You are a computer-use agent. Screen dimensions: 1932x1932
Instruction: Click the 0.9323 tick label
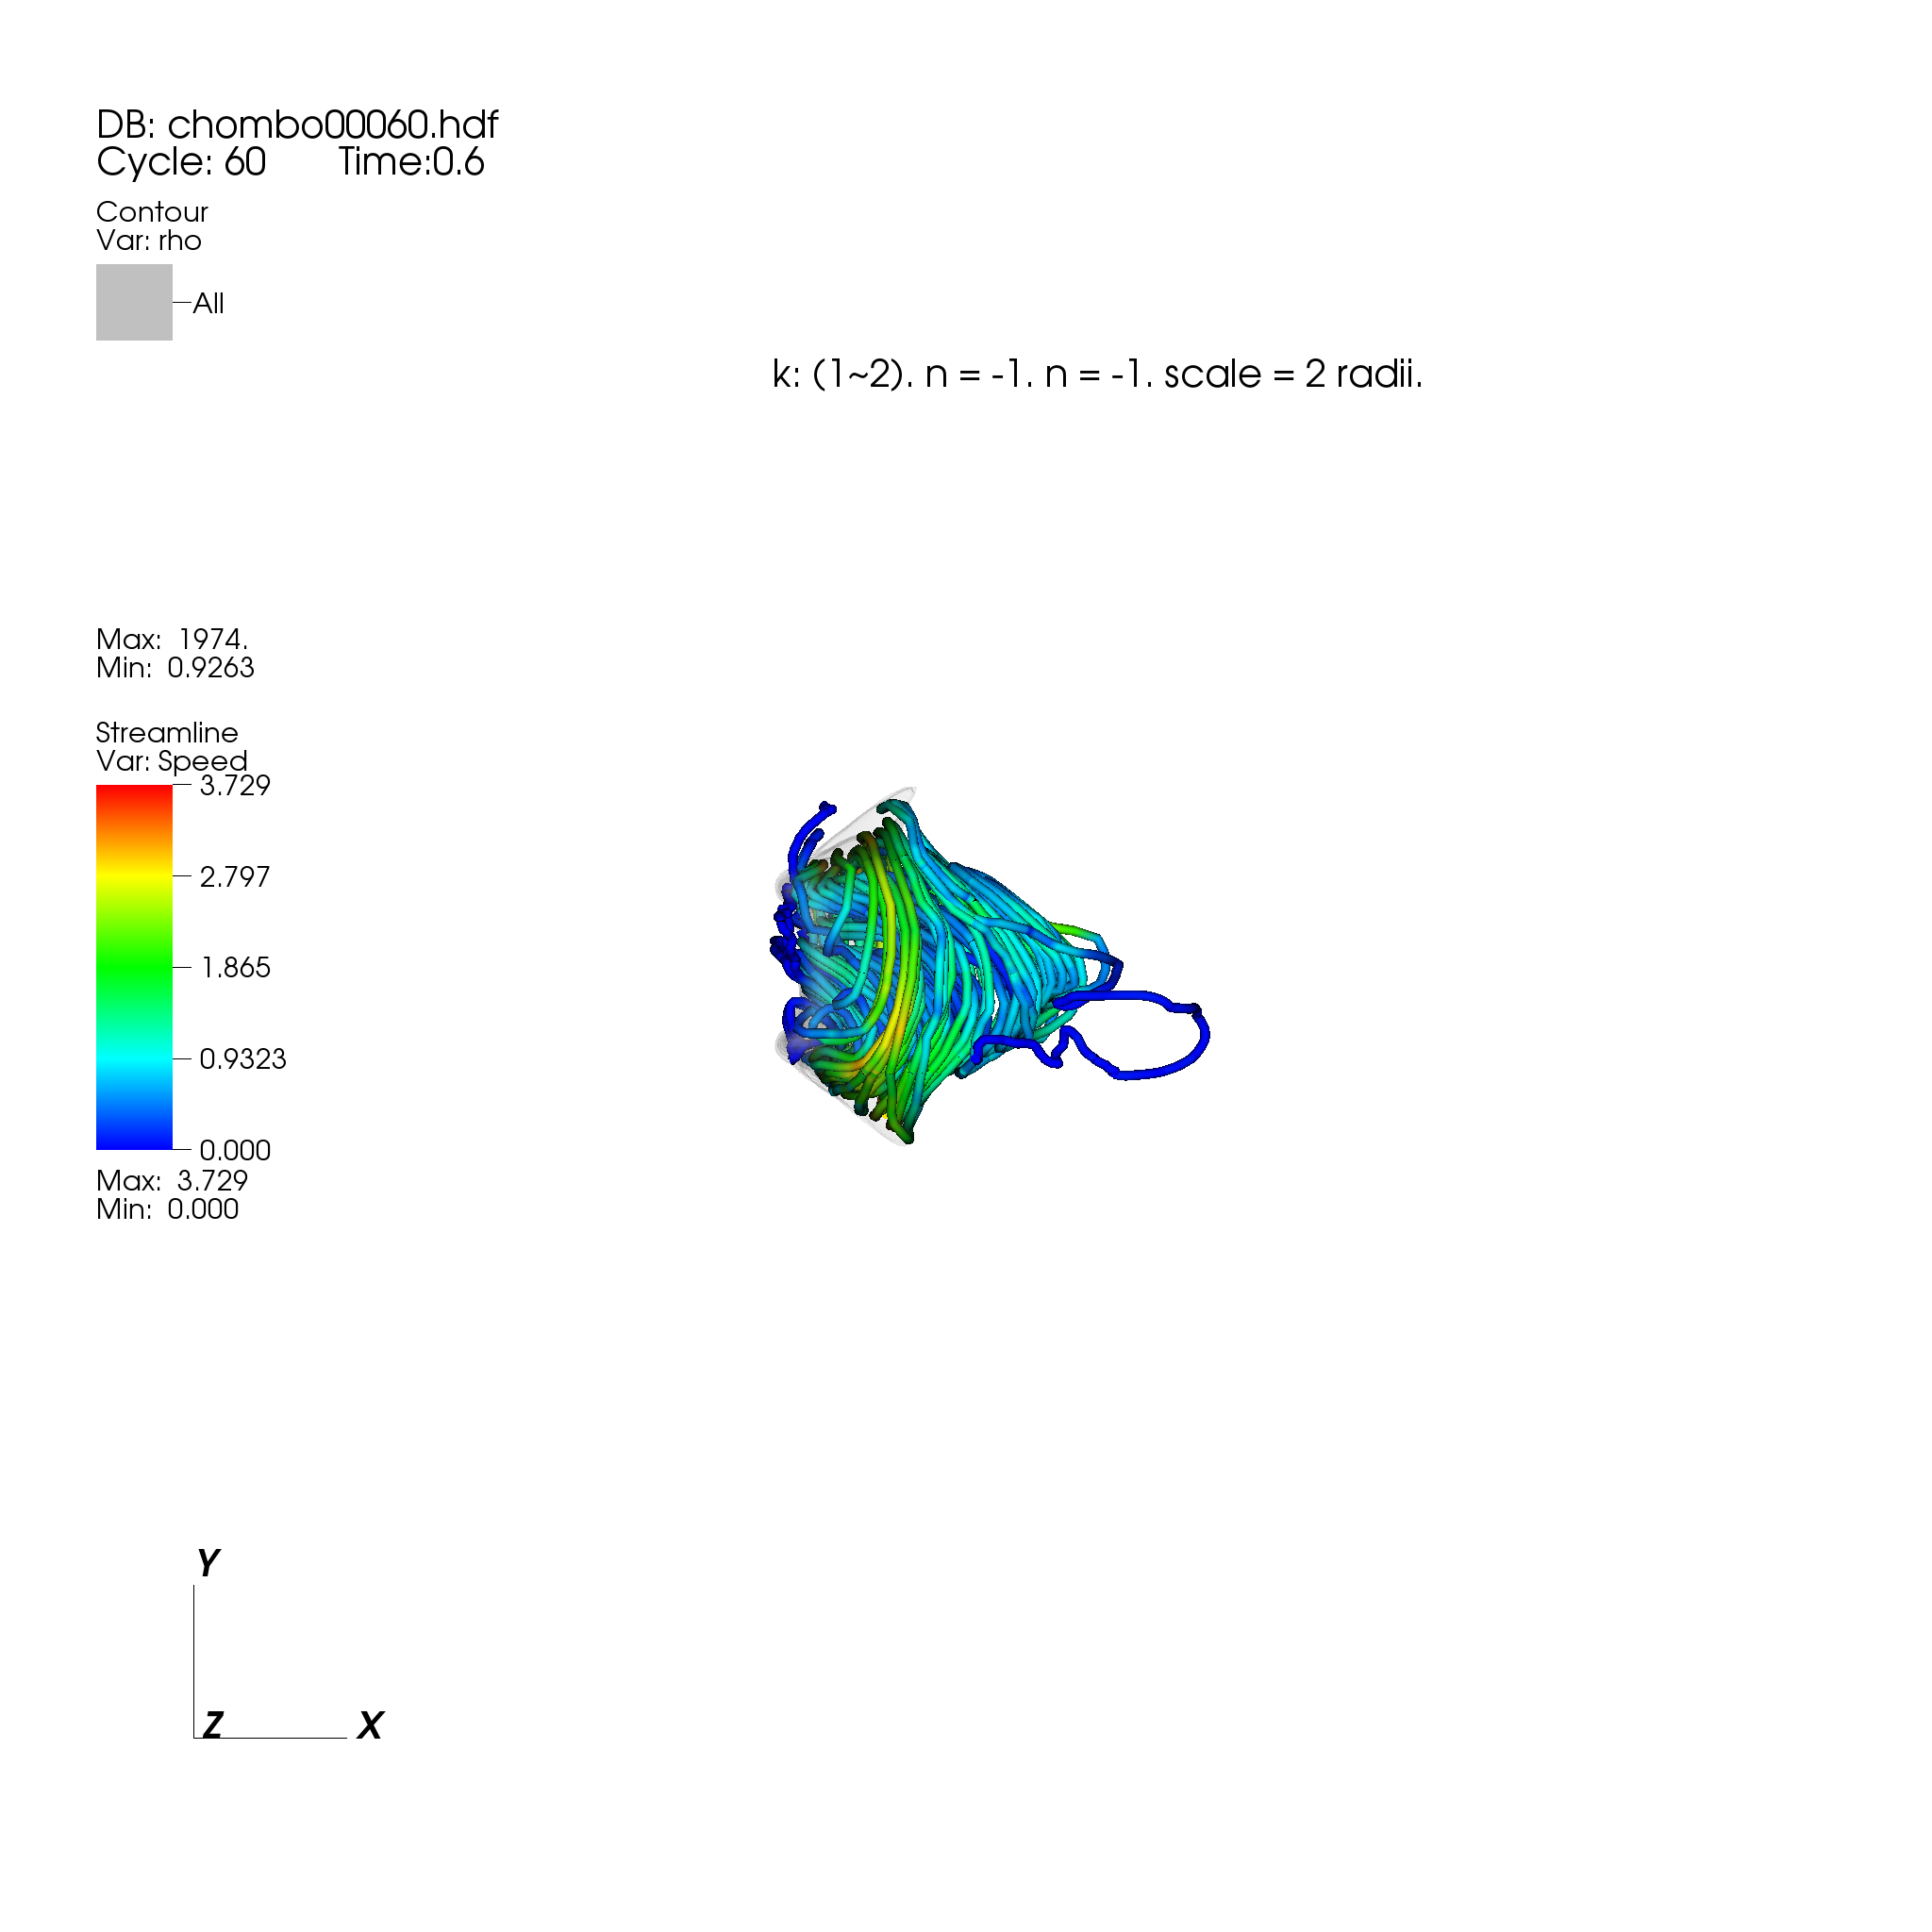[243, 1059]
